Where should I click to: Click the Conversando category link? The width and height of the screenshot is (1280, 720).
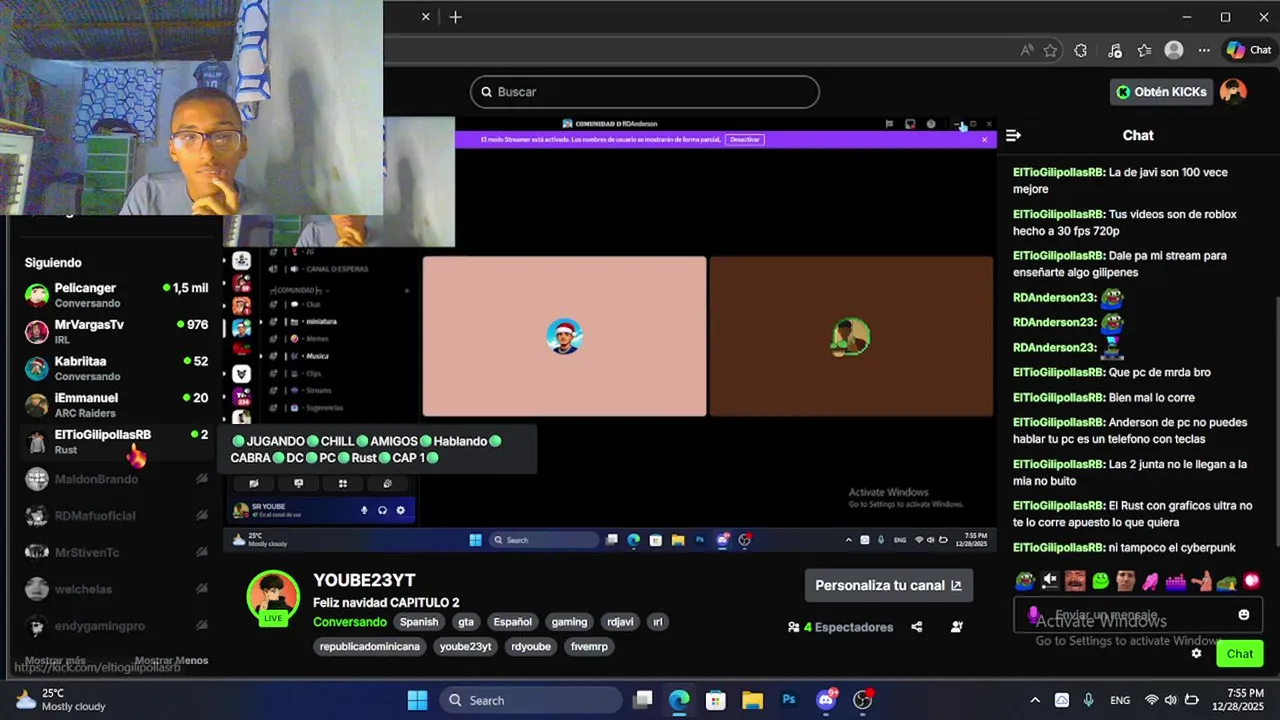pos(350,622)
